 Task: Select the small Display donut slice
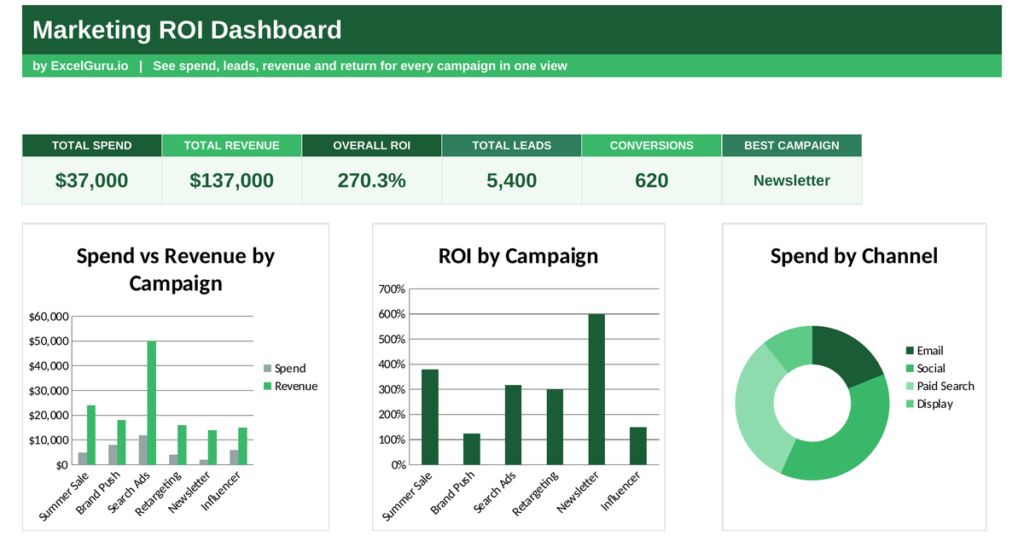[793, 347]
